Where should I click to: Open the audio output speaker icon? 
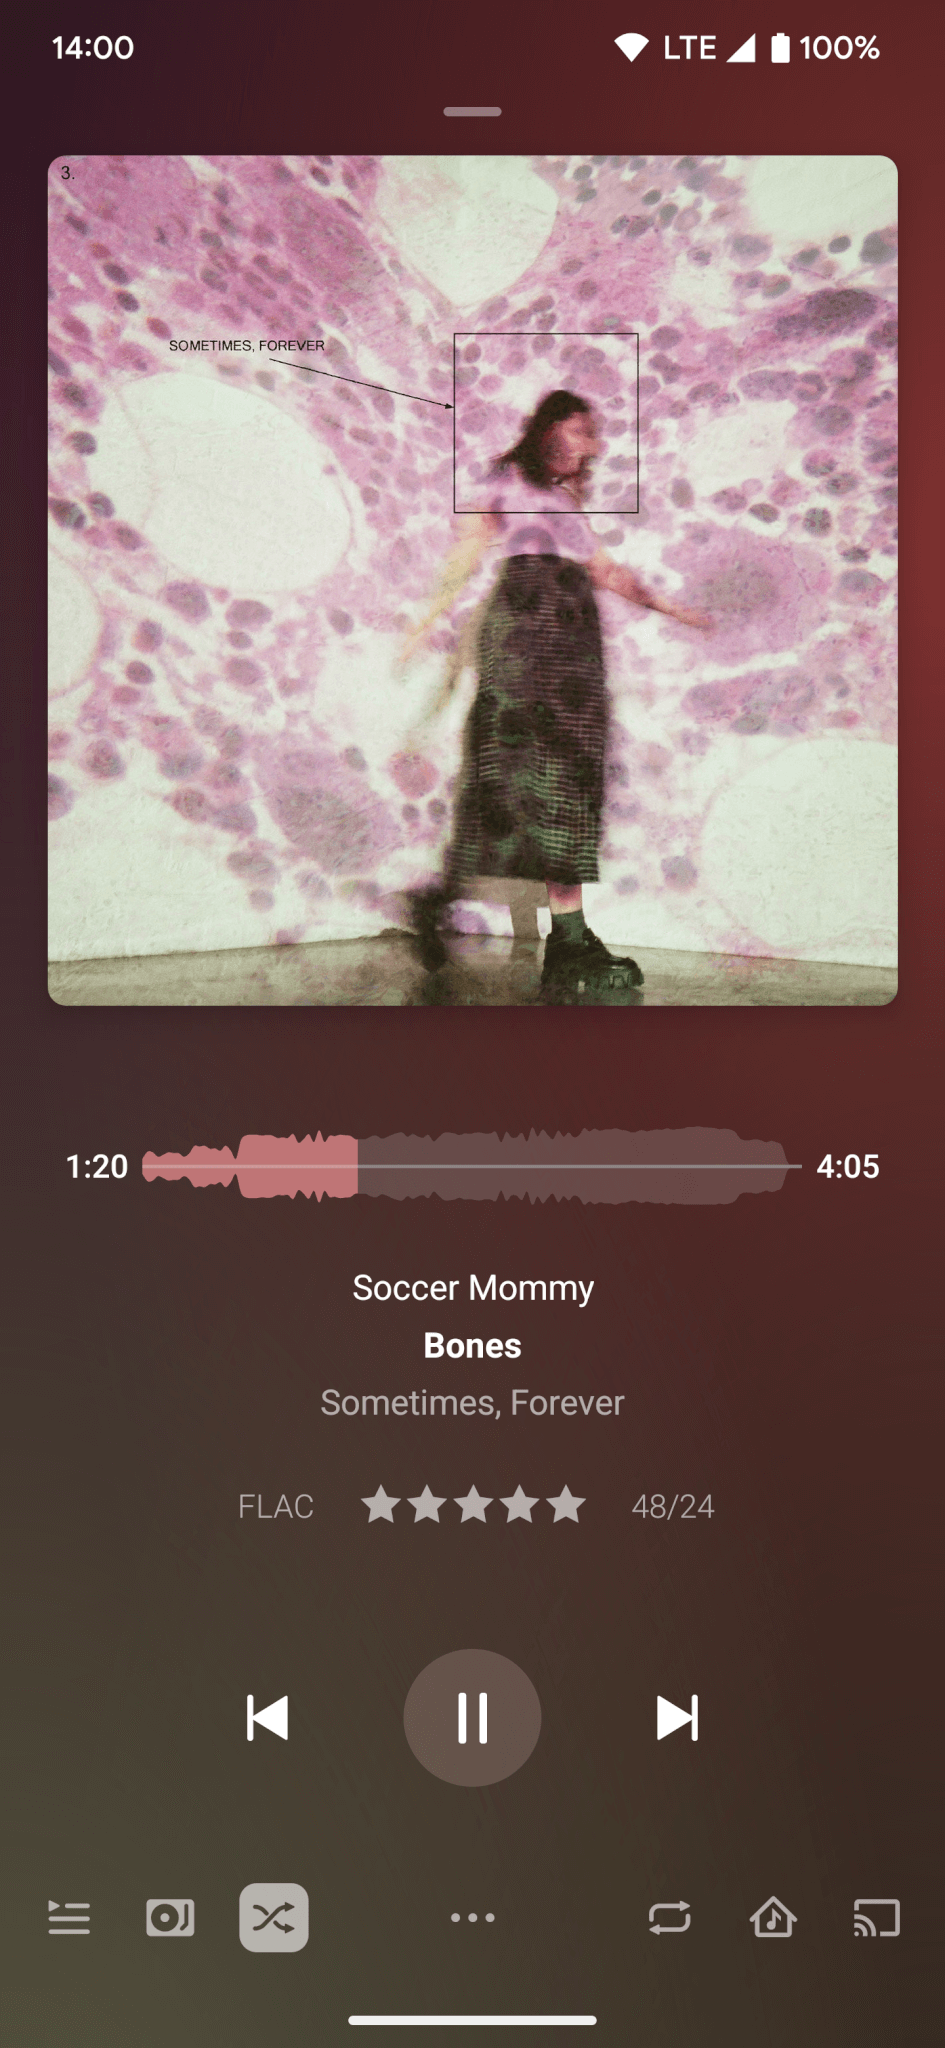[170, 1917]
